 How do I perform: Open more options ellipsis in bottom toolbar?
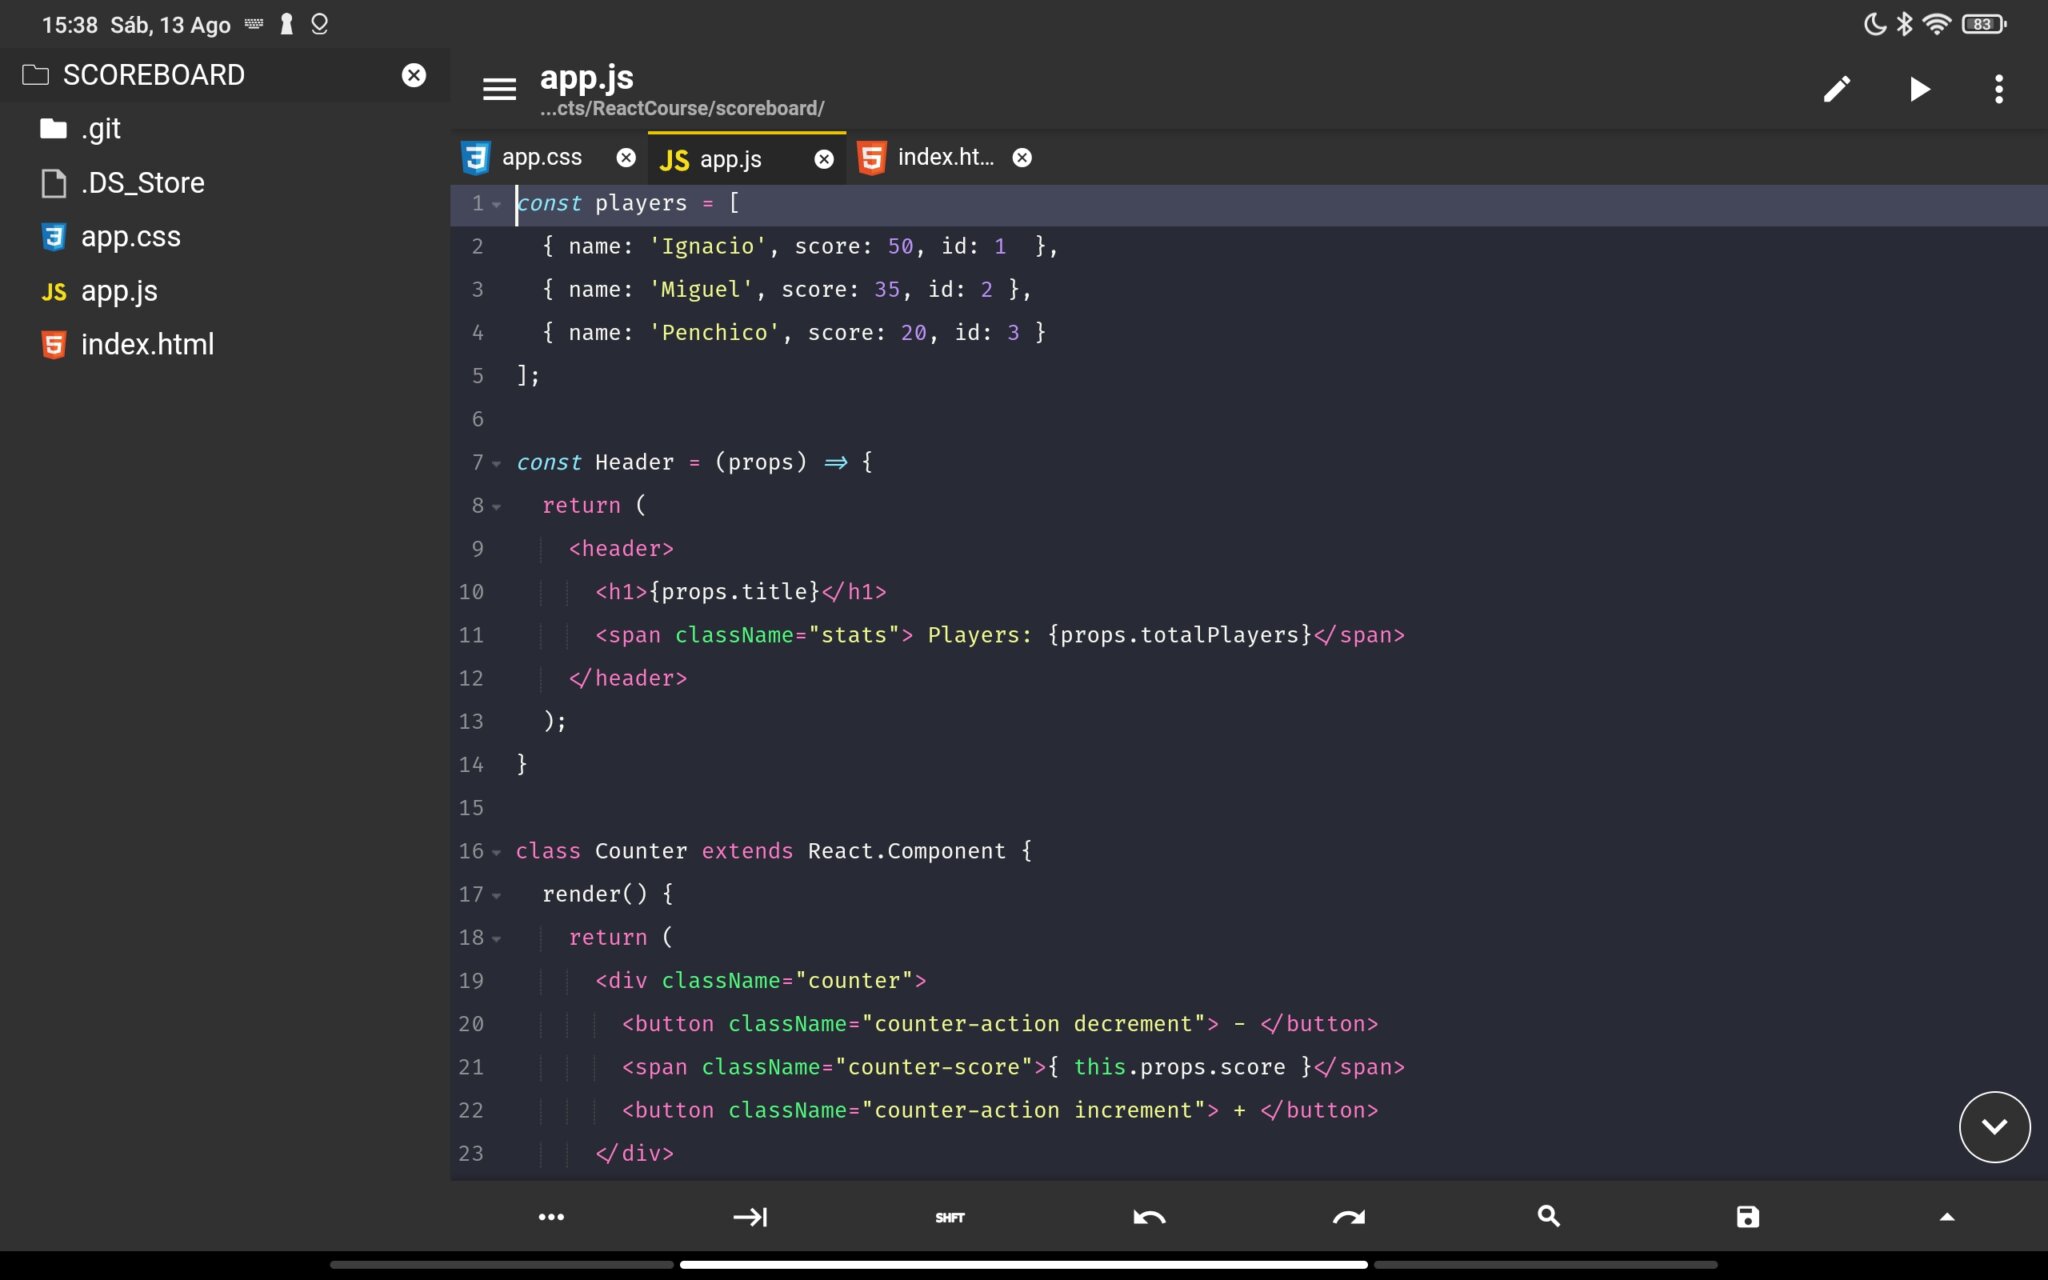click(x=551, y=1217)
